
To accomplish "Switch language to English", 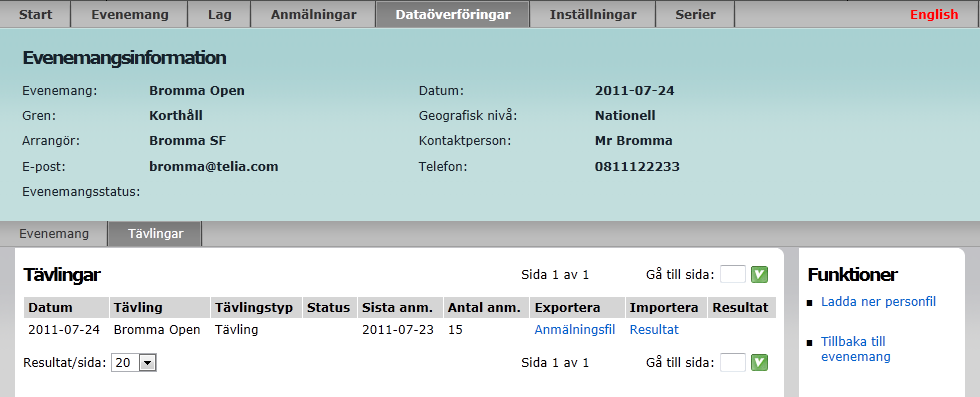I will (x=934, y=14).
